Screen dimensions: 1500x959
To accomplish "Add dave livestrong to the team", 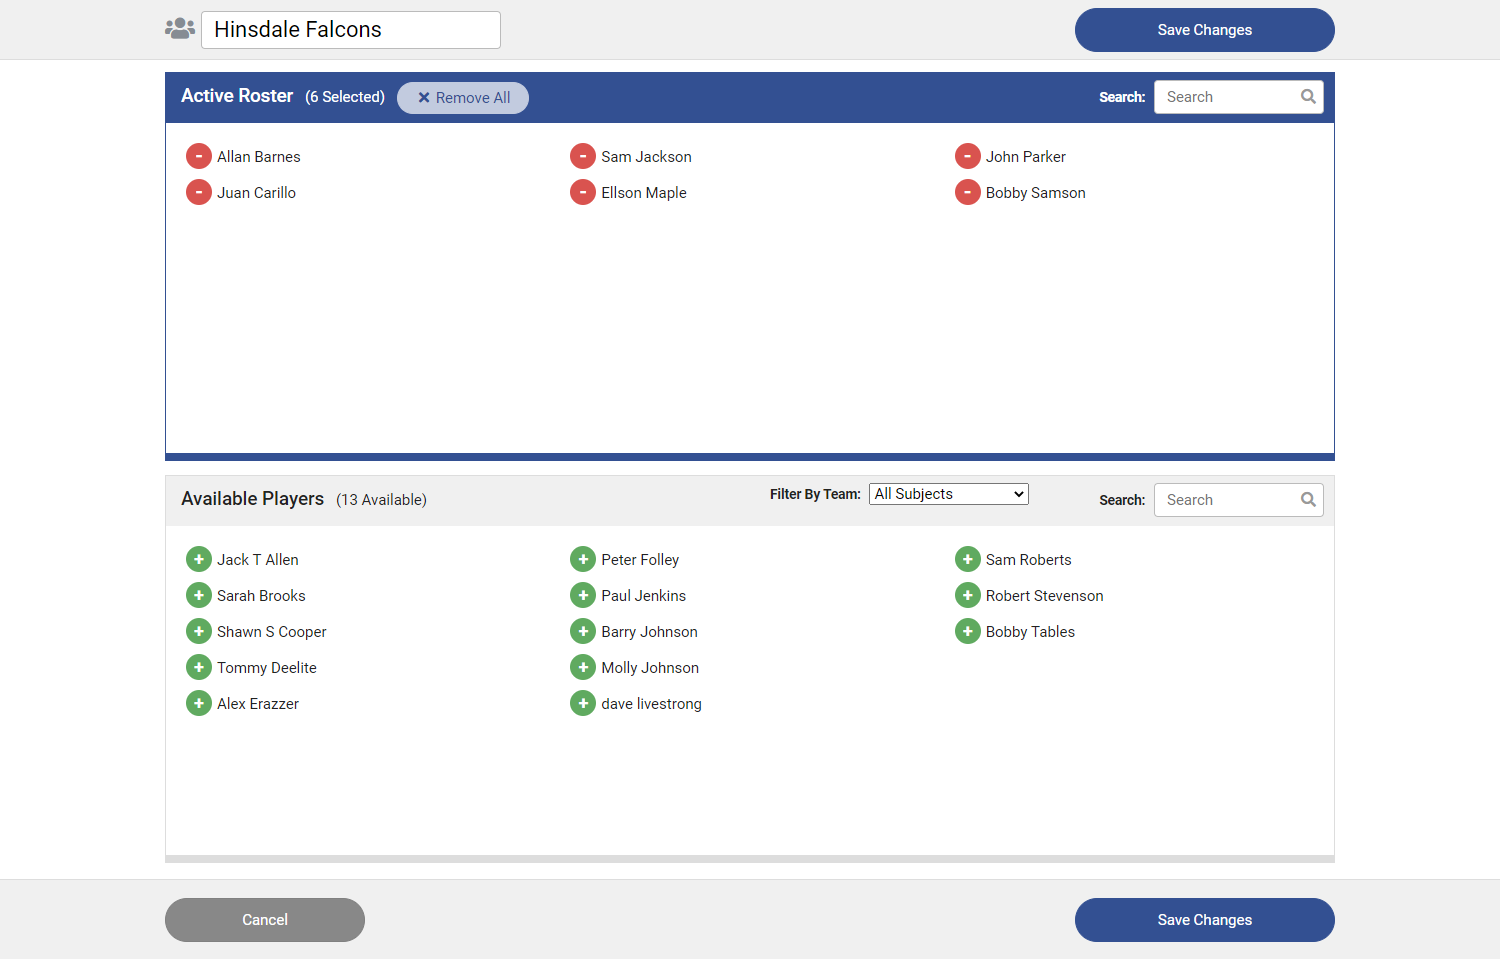I will point(583,703).
